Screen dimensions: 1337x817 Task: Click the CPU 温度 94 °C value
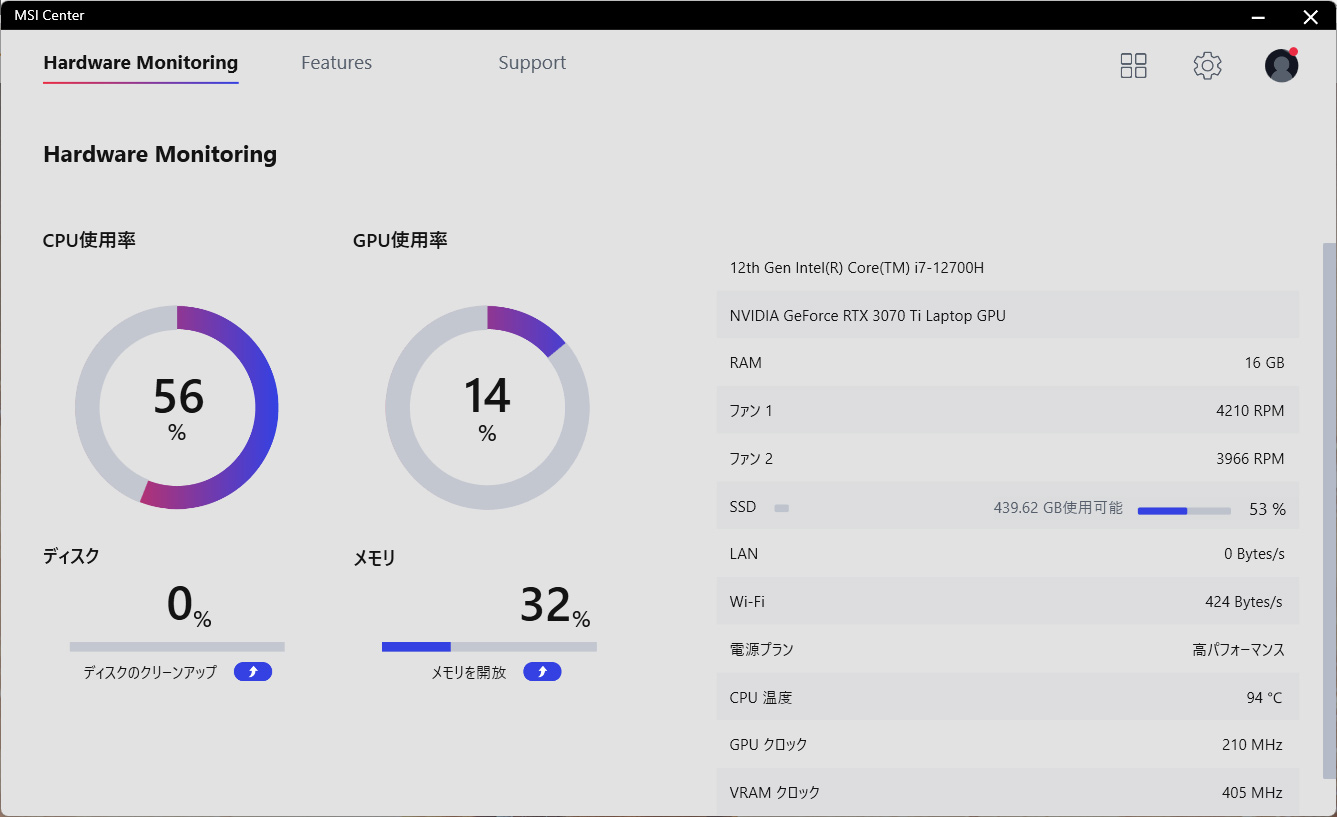(1264, 698)
